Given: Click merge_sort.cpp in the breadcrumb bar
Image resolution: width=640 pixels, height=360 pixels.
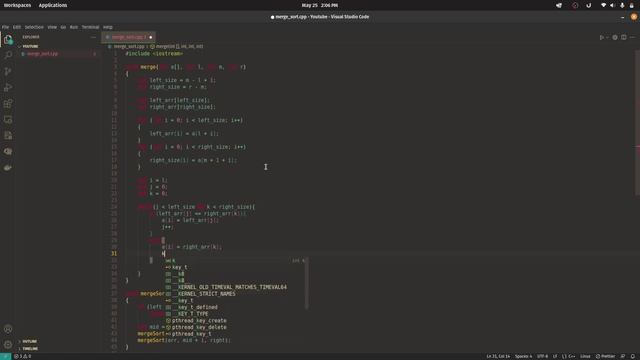Looking at the screenshot, I should [x=129, y=47].
